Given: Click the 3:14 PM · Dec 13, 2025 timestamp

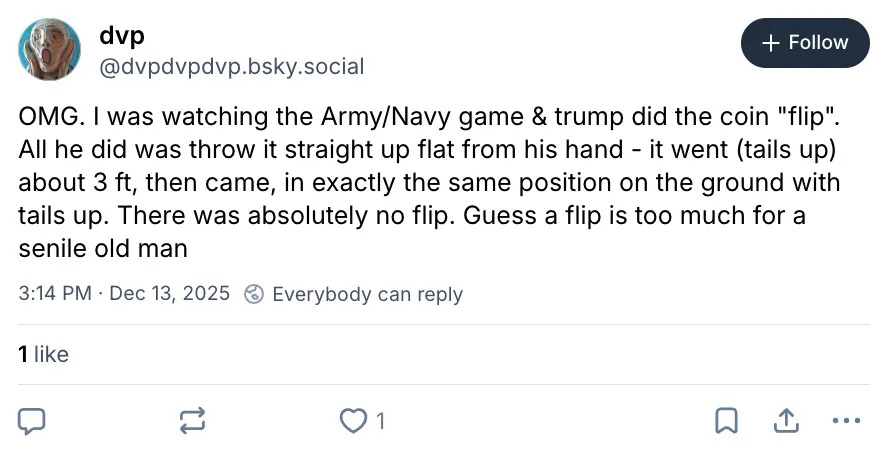Looking at the screenshot, I should pyautogui.click(x=124, y=294).
